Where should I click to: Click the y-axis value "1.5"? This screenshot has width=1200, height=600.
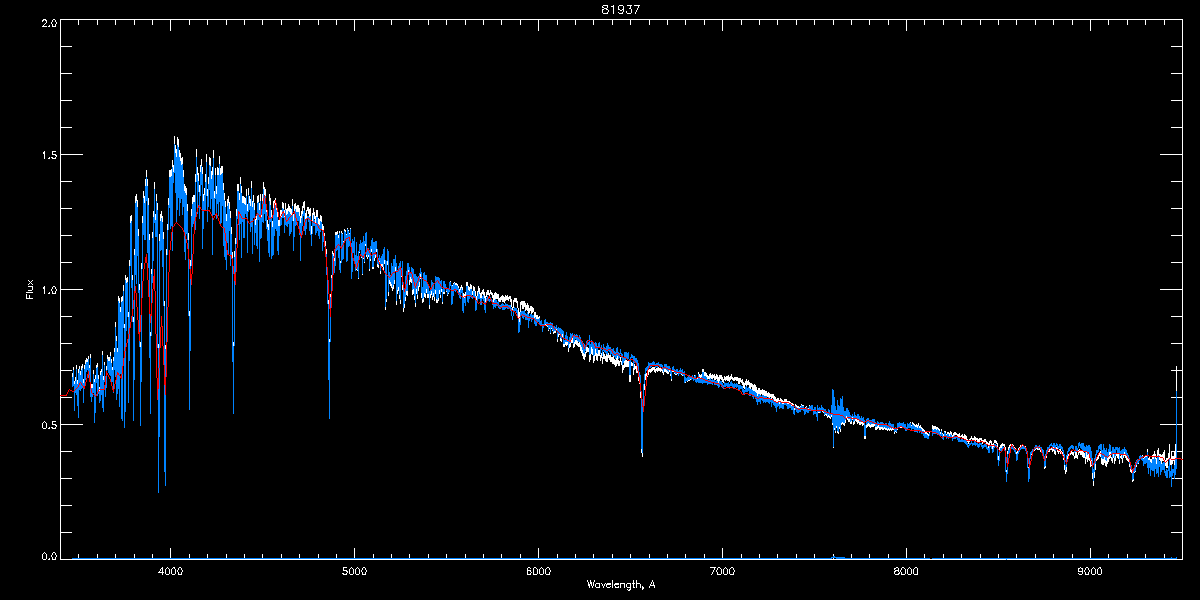47,155
